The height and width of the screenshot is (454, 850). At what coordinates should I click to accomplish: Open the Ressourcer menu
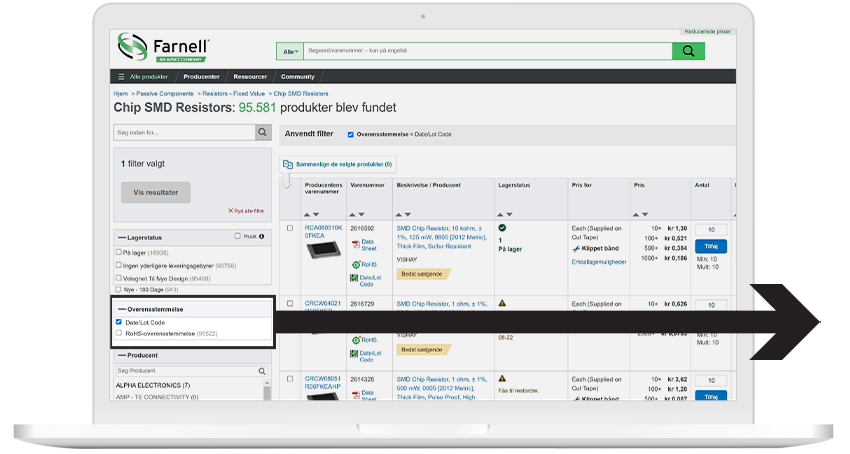pos(250,77)
